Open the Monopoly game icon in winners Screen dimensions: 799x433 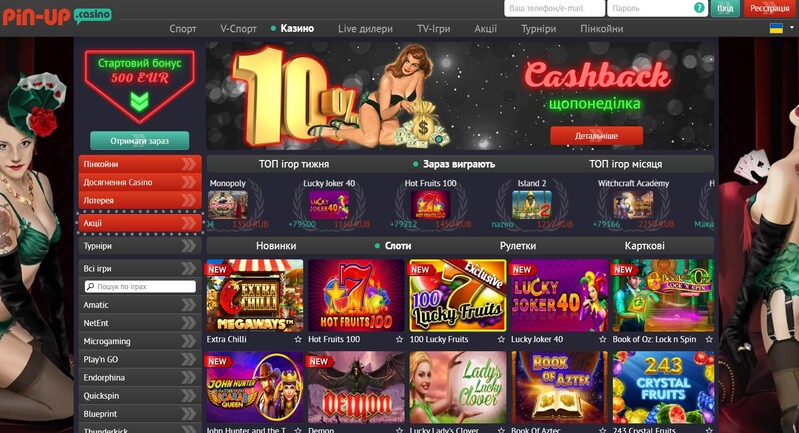pos(228,205)
